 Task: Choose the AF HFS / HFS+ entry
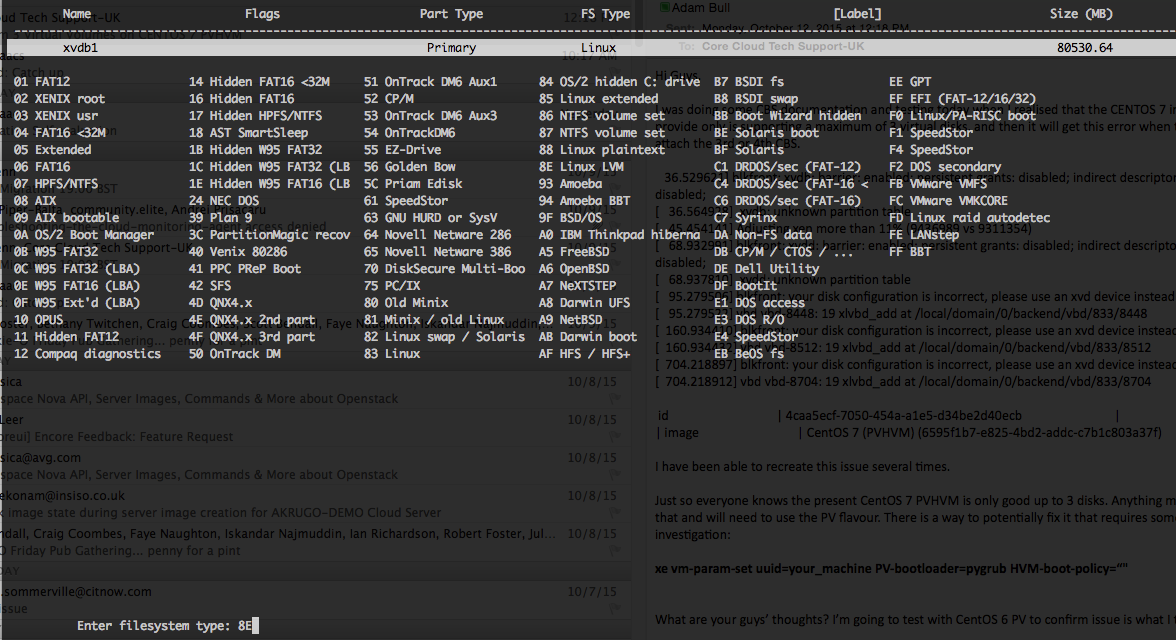click(x=585, y=354)
